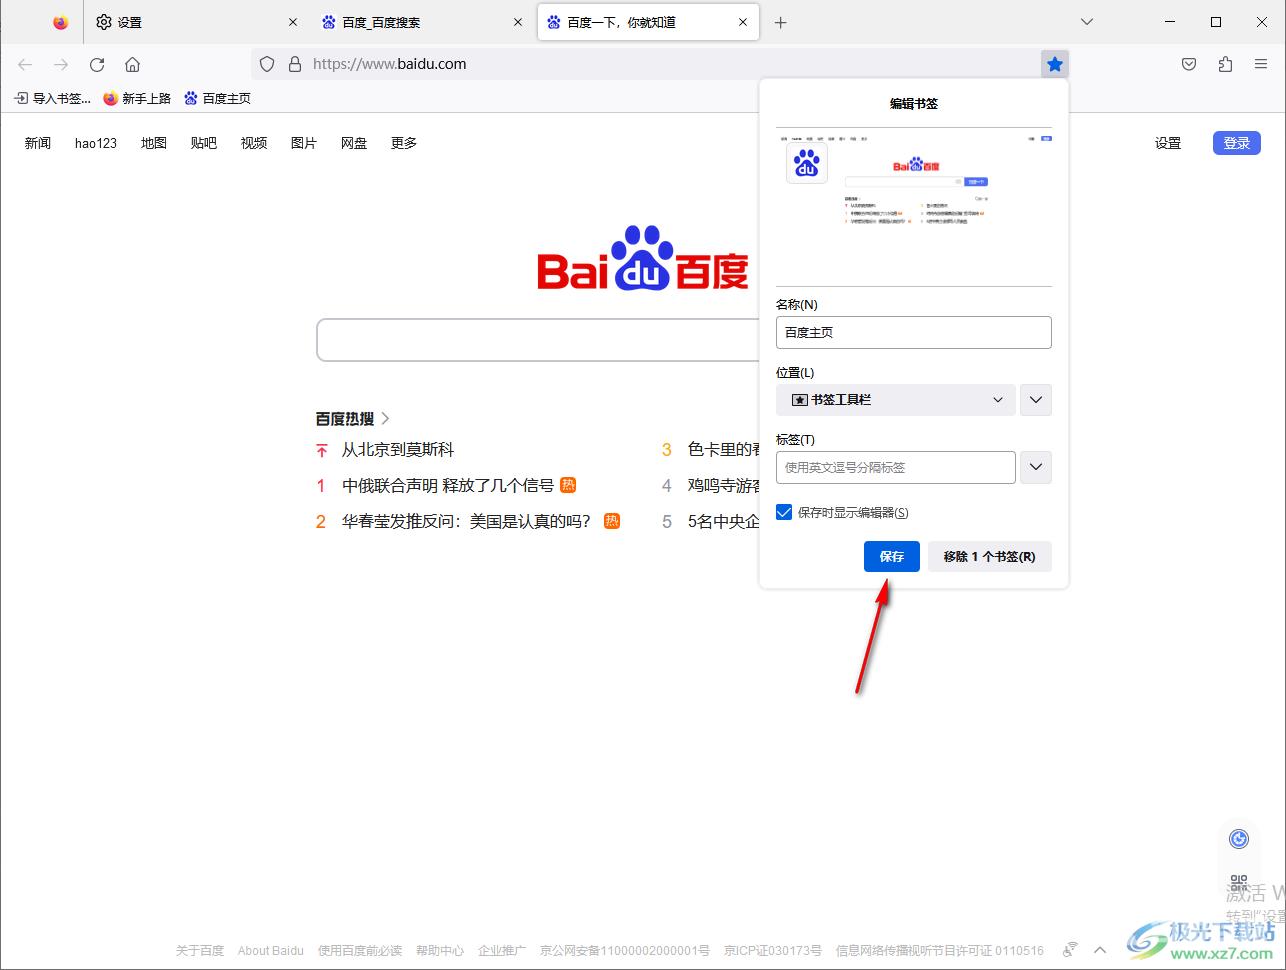Open hot search 从北京到莫斯科
1286x970 pixels.
coord(398,450)
